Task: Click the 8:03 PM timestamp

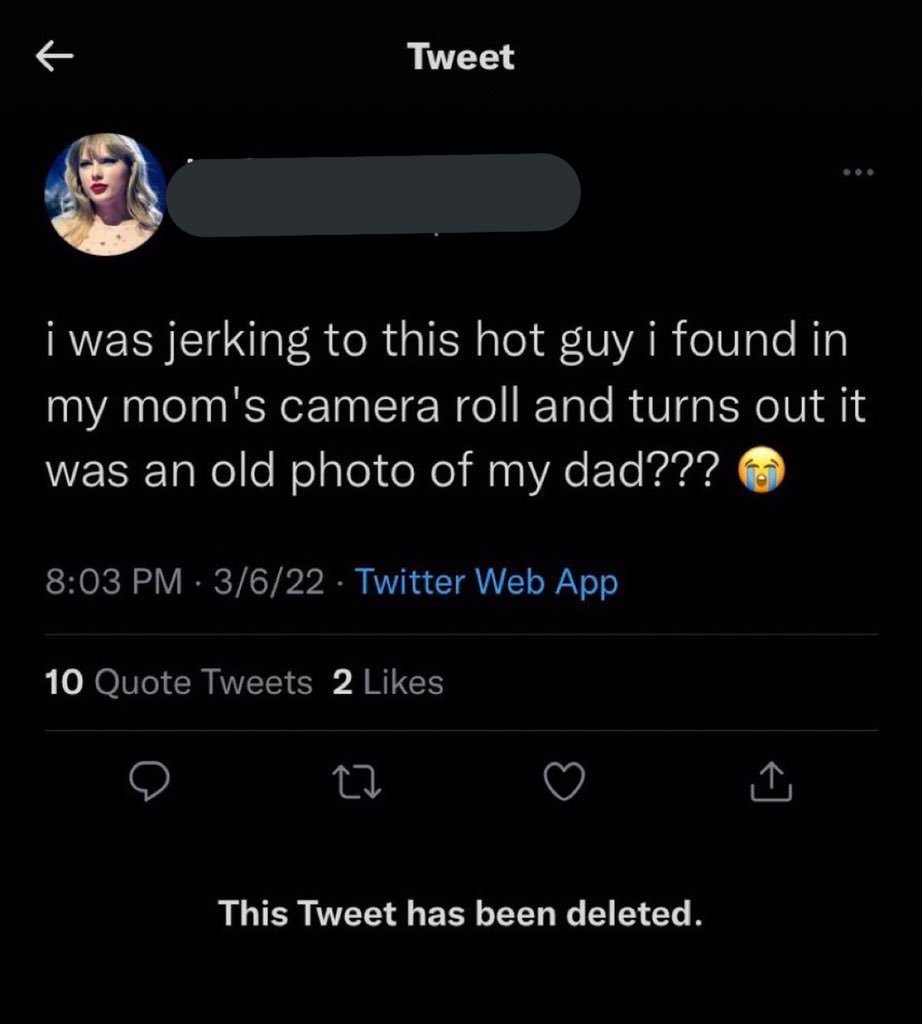Action: [x=114, y=581]
